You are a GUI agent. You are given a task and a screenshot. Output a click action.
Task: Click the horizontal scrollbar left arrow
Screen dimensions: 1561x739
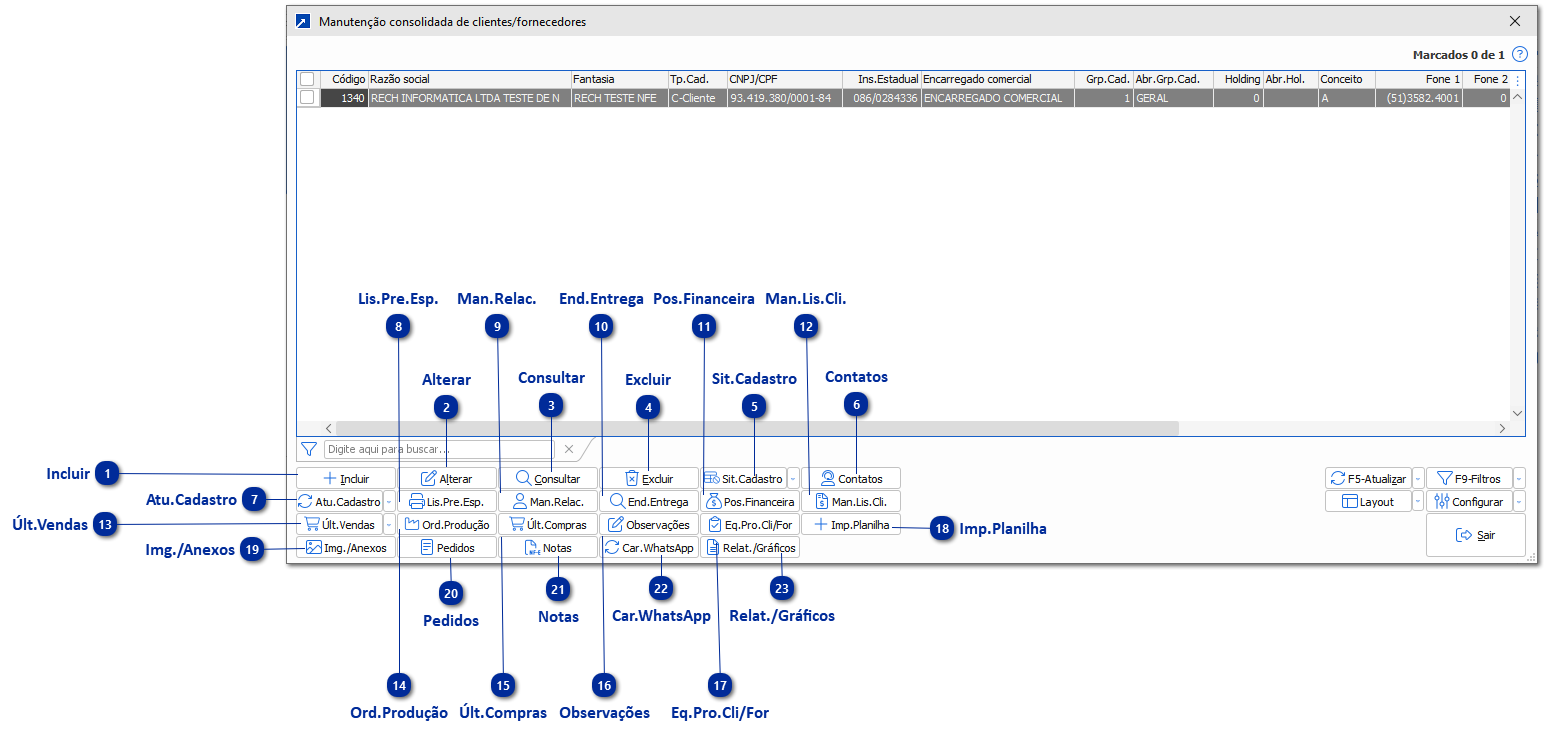click(x=329, y=428)
